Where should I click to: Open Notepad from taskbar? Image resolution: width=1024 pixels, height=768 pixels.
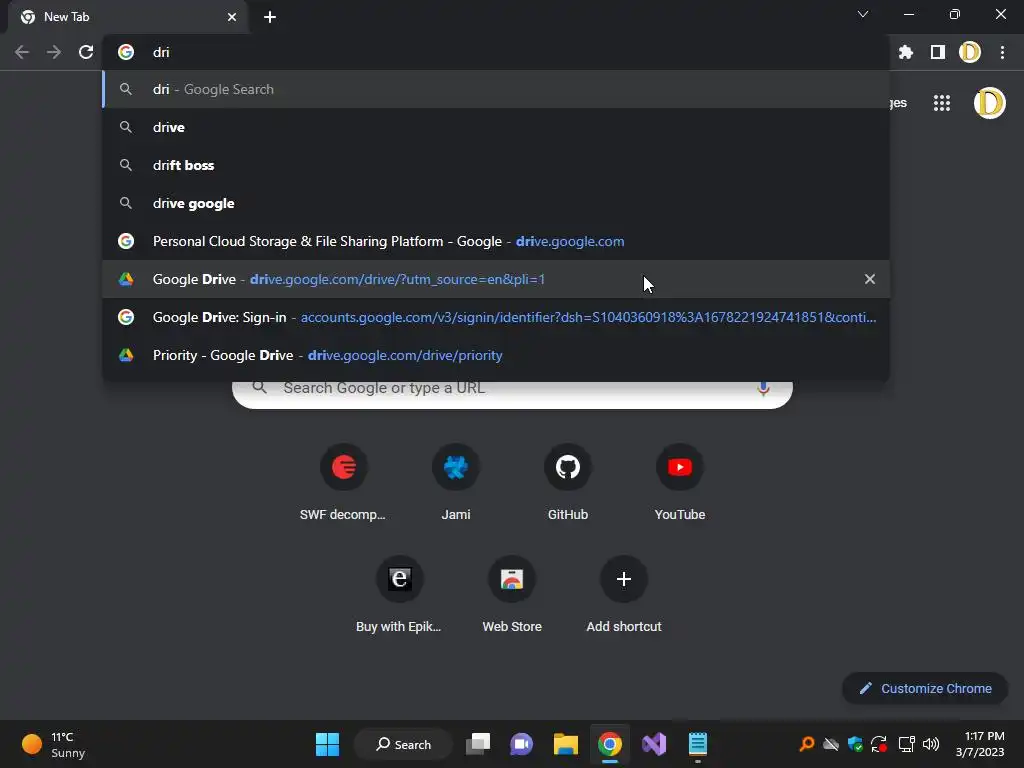click(x=697, y=744)
